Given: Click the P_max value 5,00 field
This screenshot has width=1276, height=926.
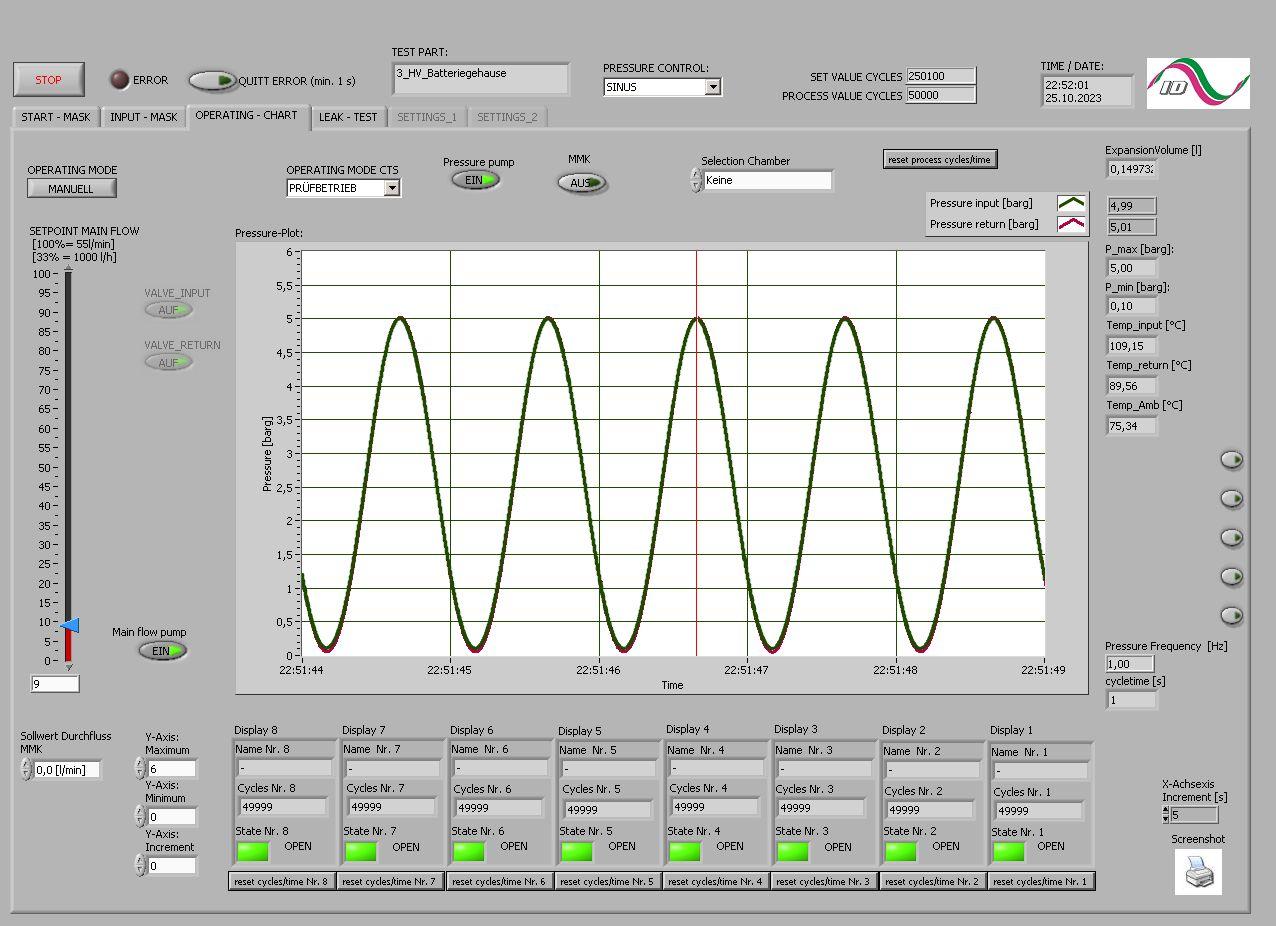Looking at the screenshot, I should pos(1131,267).
